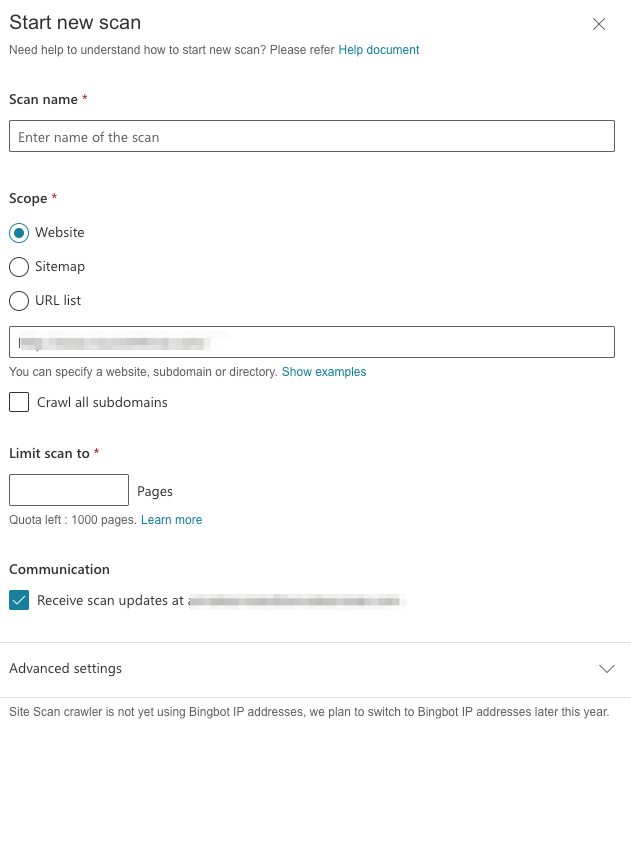The width and height of the screenshot is (631, 845).
Task: Select the Website scope radio button
Action: [18, 232]
